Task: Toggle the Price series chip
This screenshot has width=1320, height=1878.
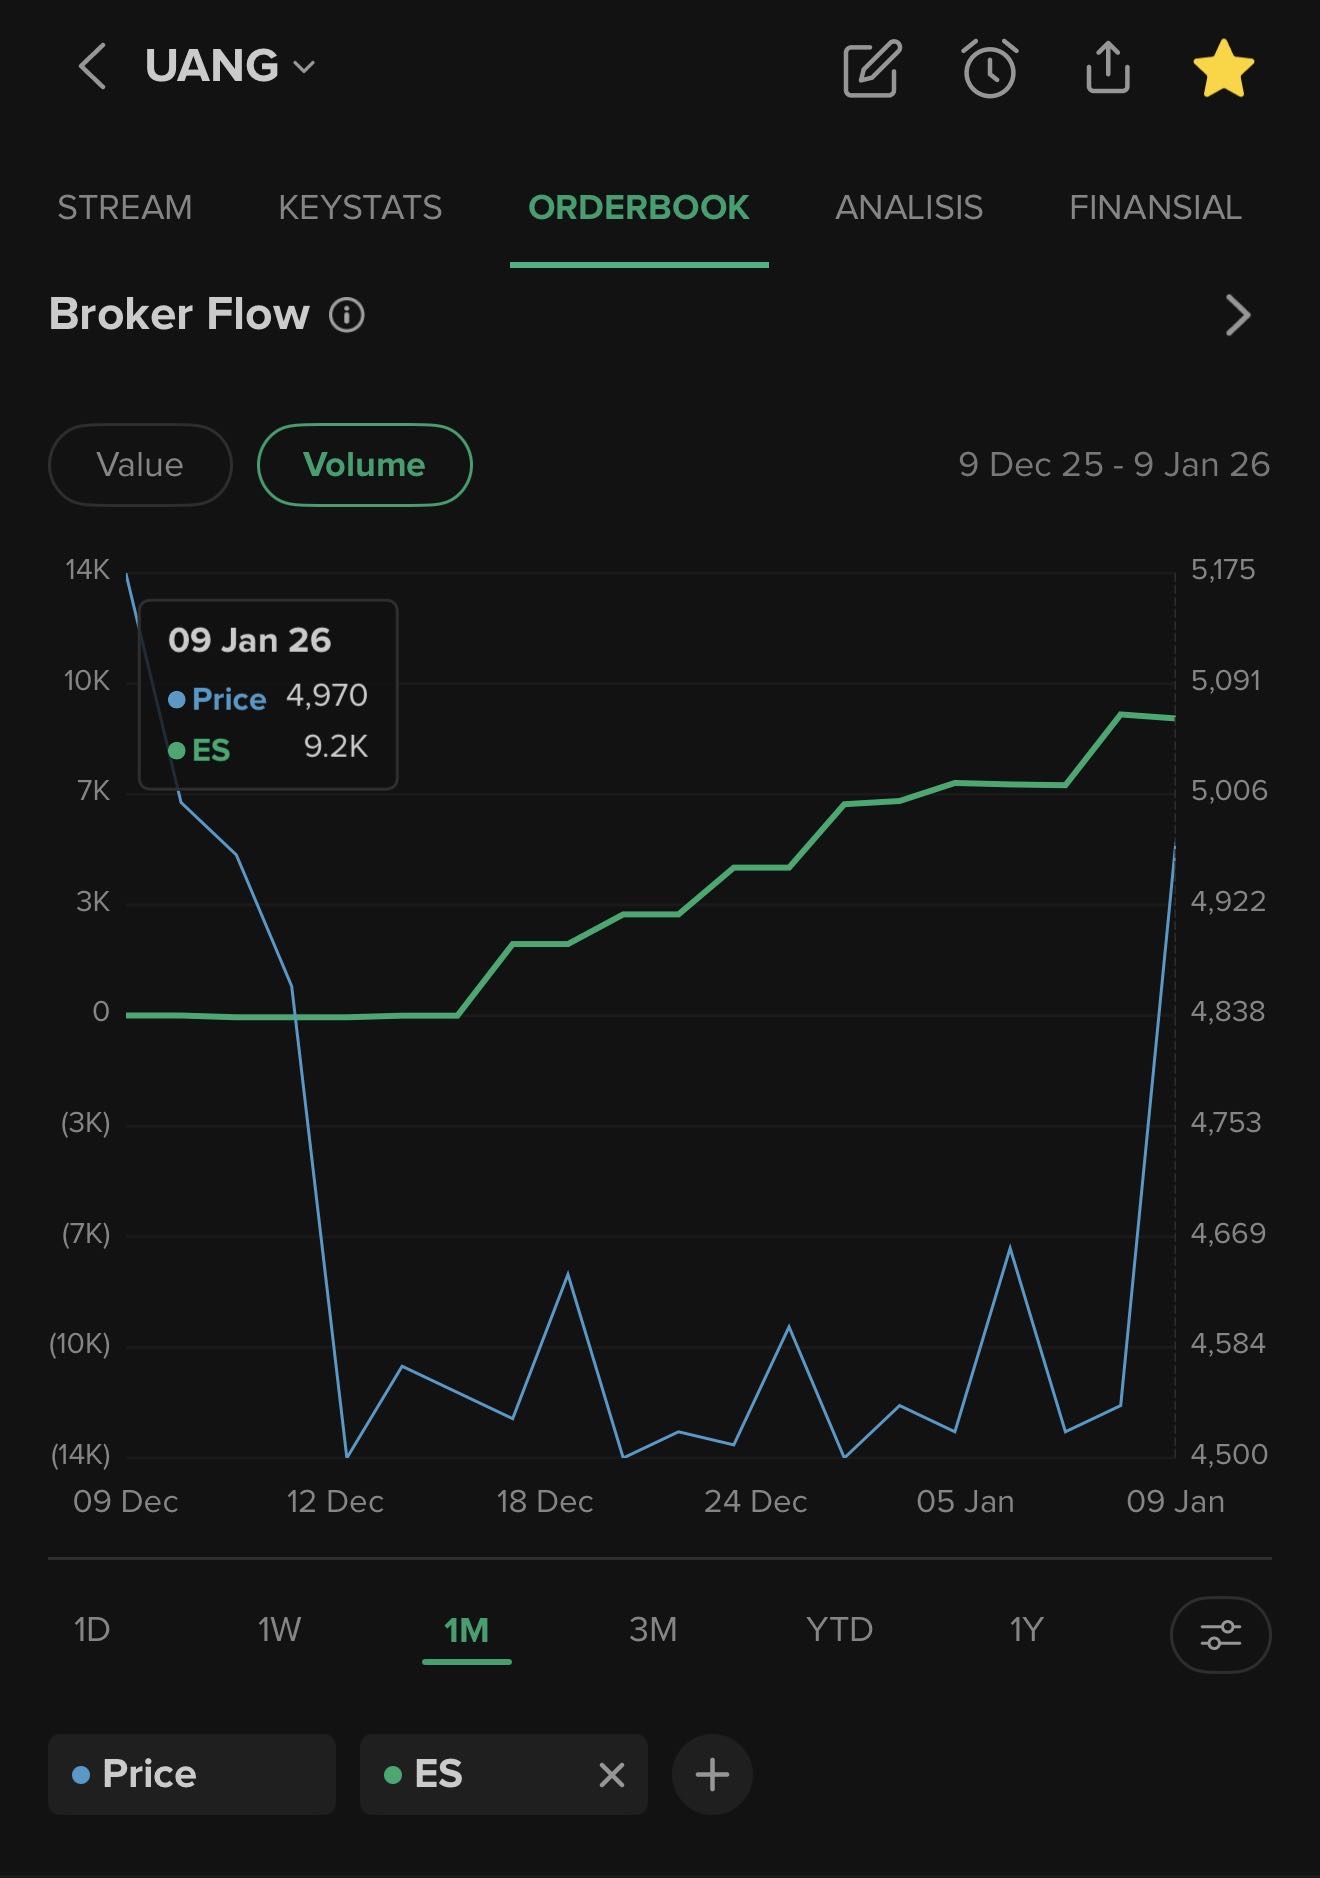Action: pyautogui.click(x=191, y=1775)
